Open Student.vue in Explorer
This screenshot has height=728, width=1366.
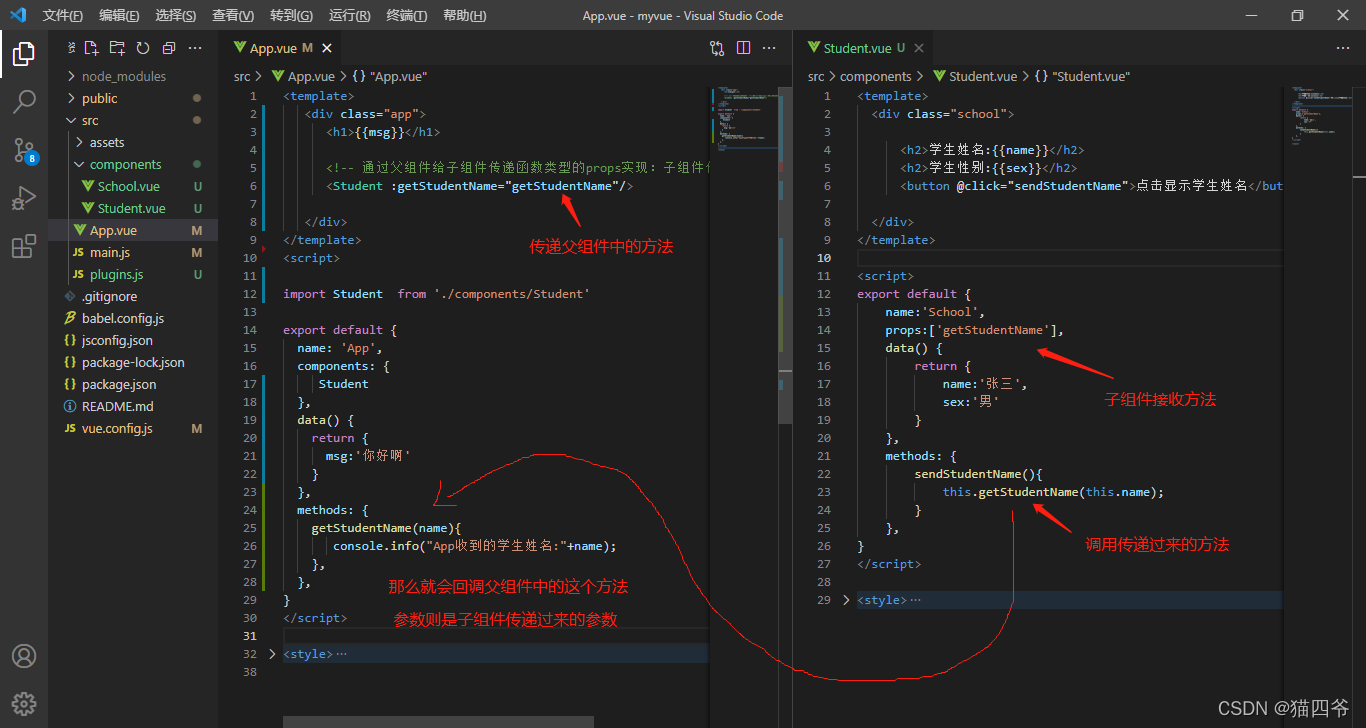tap(133, 208)
